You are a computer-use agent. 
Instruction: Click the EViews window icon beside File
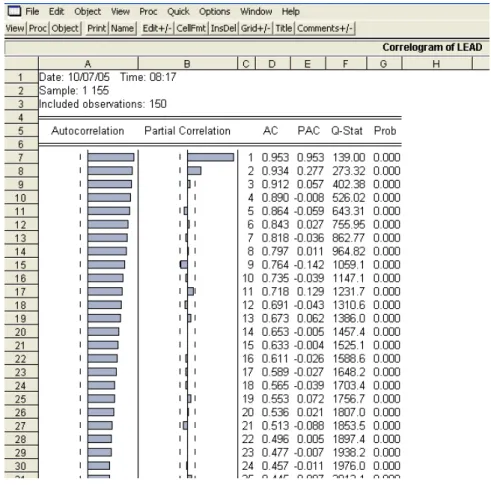[x=14, y=11]
